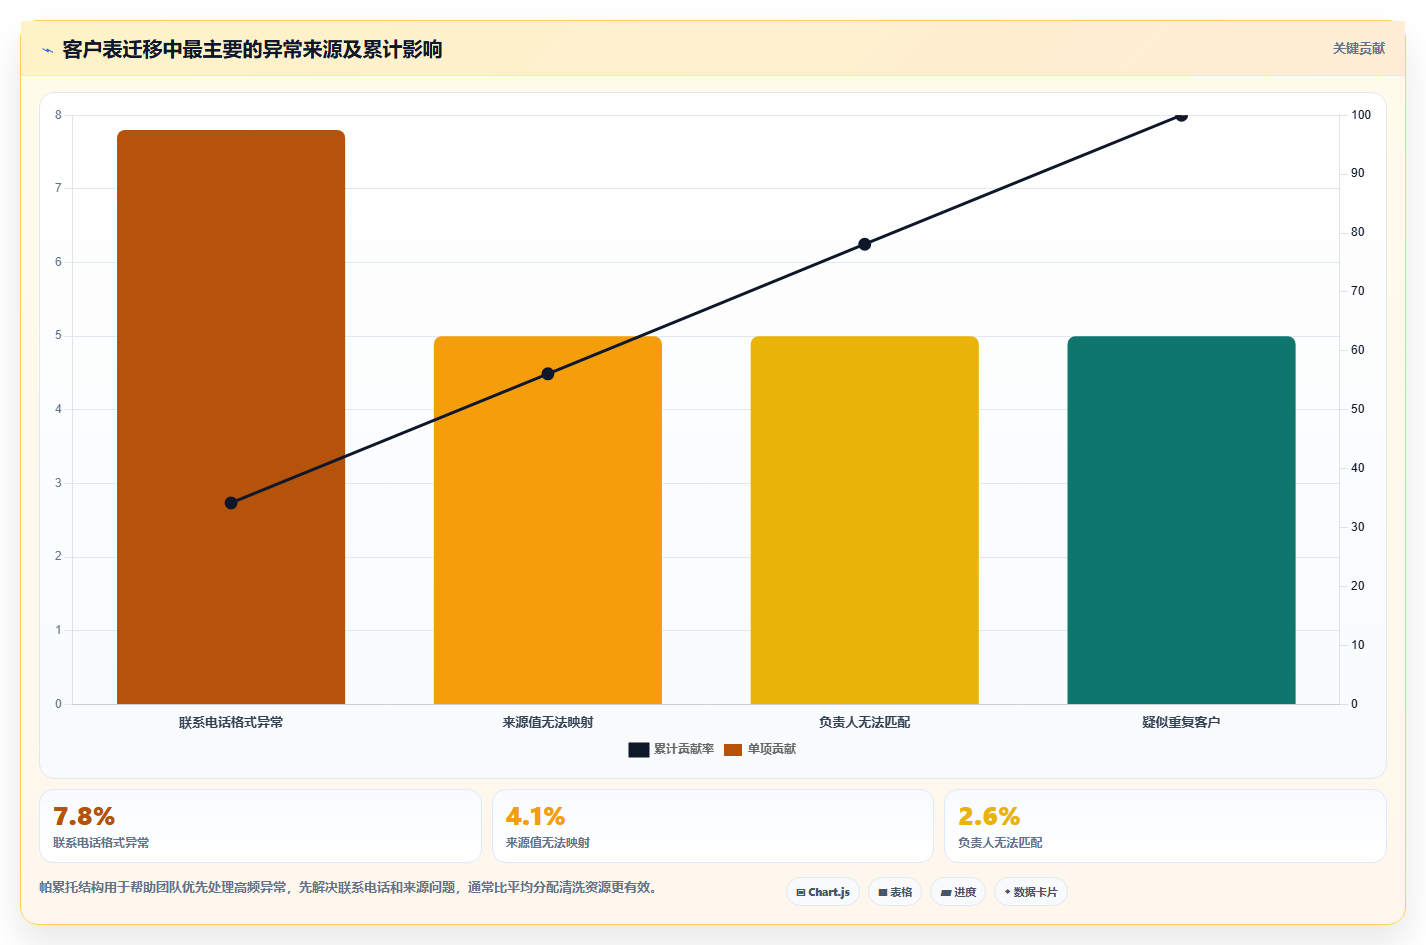
Task: Click the icon in the 表格 tag
Action: pyautogui.click(x=883, y=893)
